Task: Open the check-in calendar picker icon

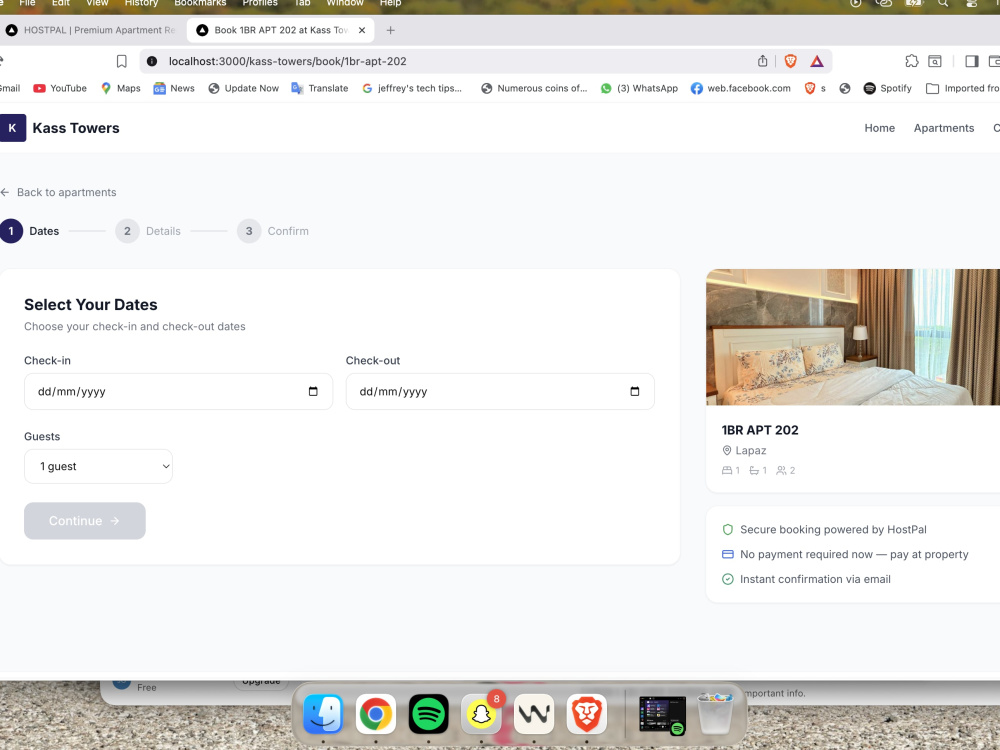Action: point(313,392)
